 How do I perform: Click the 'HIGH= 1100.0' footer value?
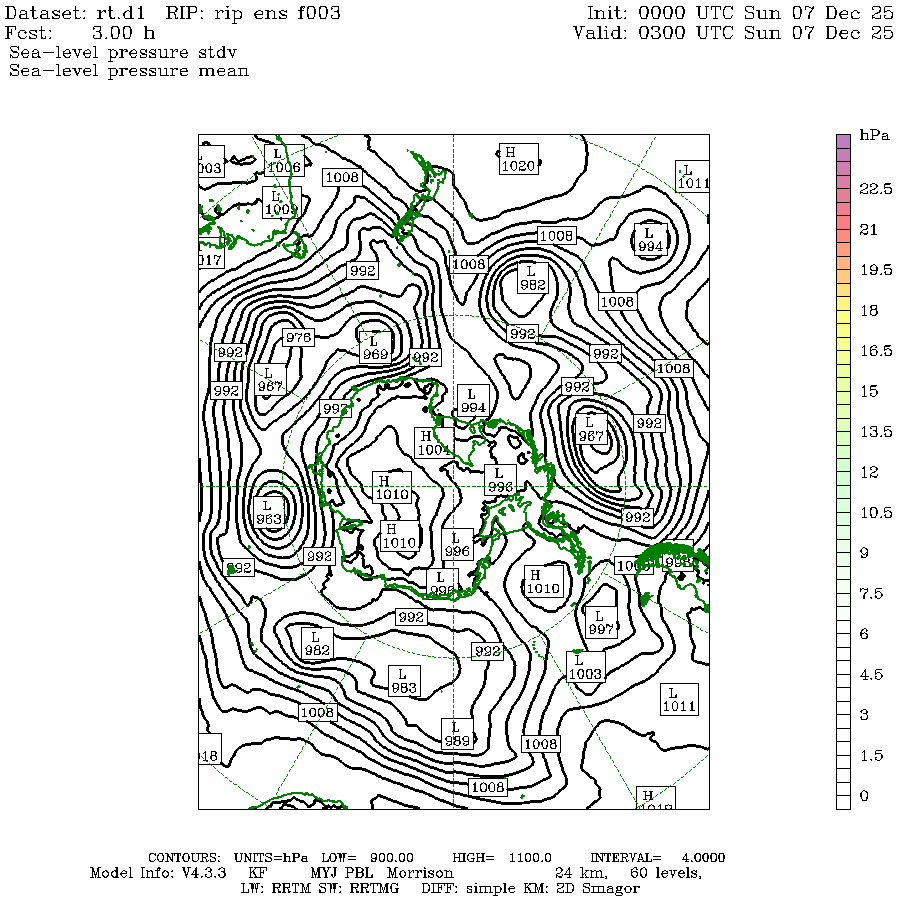click(x=502, y=858)
